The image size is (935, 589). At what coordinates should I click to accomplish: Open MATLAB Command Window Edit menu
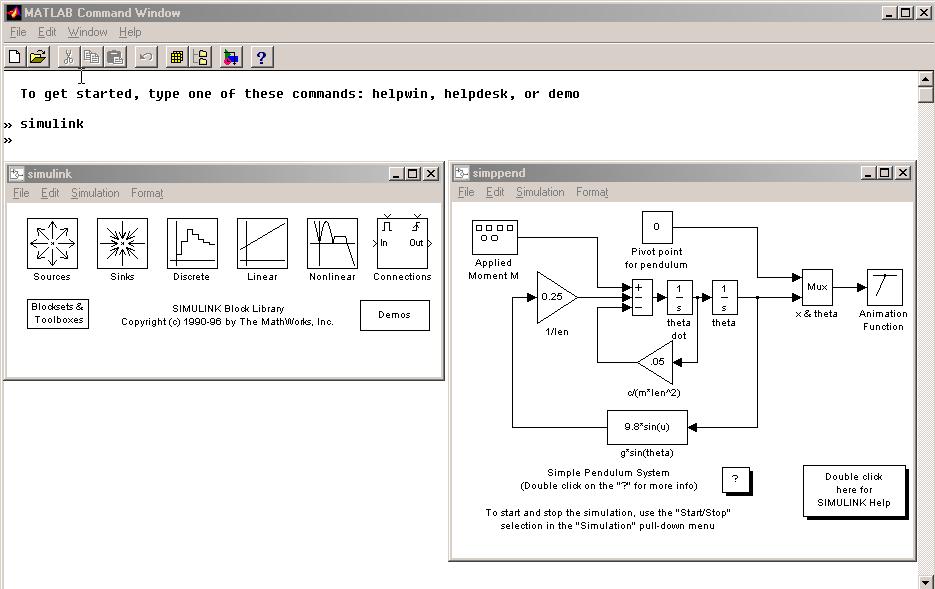[47, 32]
